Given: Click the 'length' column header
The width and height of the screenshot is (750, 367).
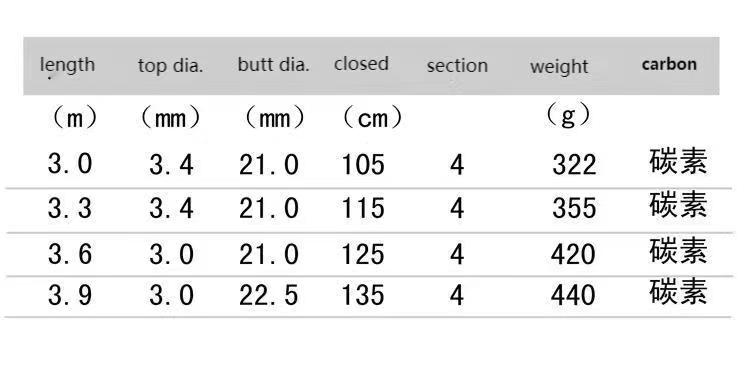Looking at the screenshot, I should (x=67, y=66).
